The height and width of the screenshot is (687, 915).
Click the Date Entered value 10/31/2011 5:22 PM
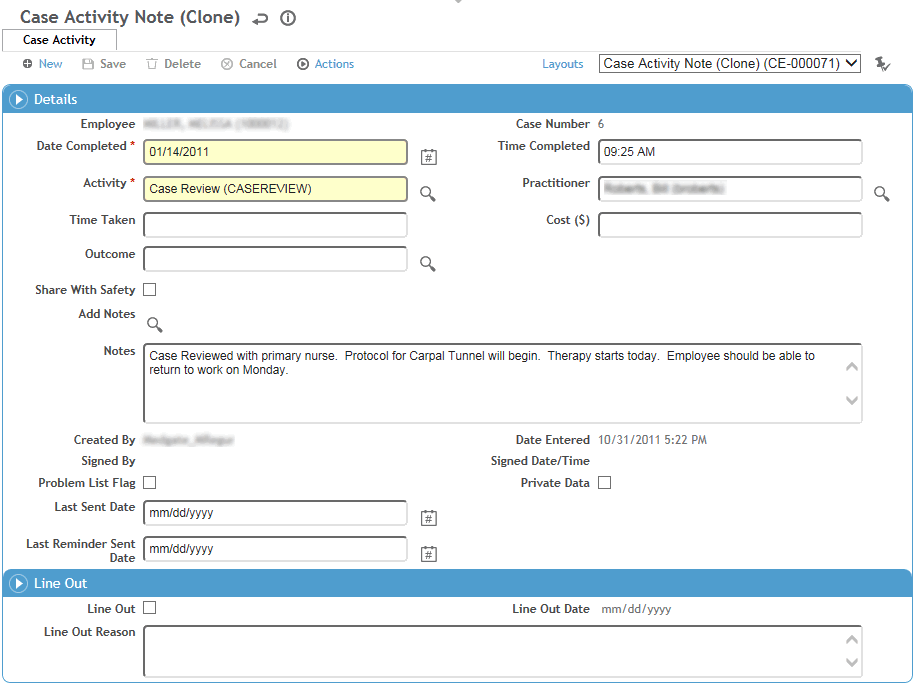pos(652,440)
